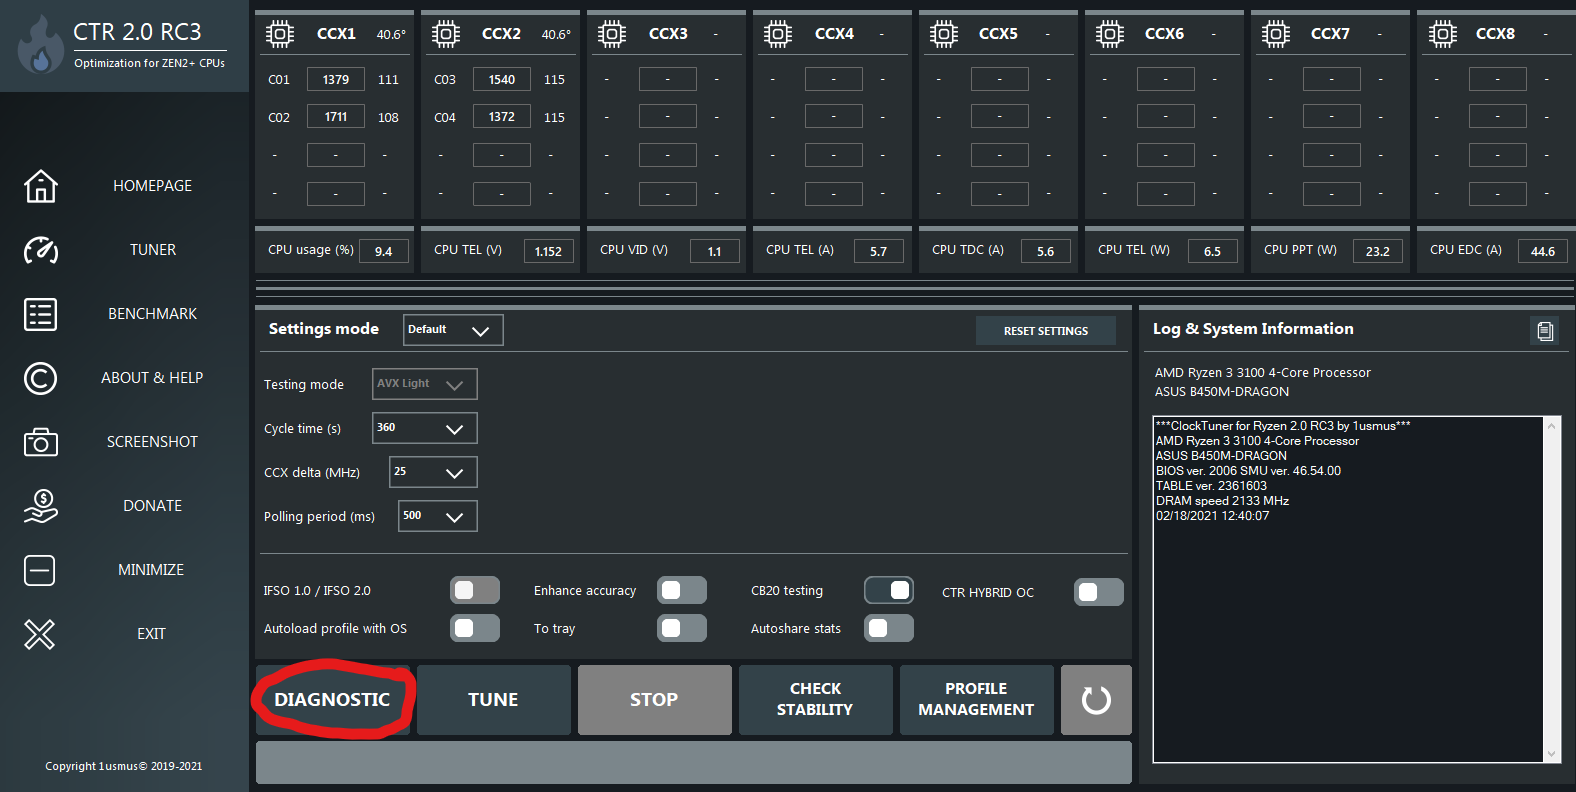This screenshot has height=792, width=1576.
Task: Open the CCX delta 25 dropdown
Action: point(433,472)
